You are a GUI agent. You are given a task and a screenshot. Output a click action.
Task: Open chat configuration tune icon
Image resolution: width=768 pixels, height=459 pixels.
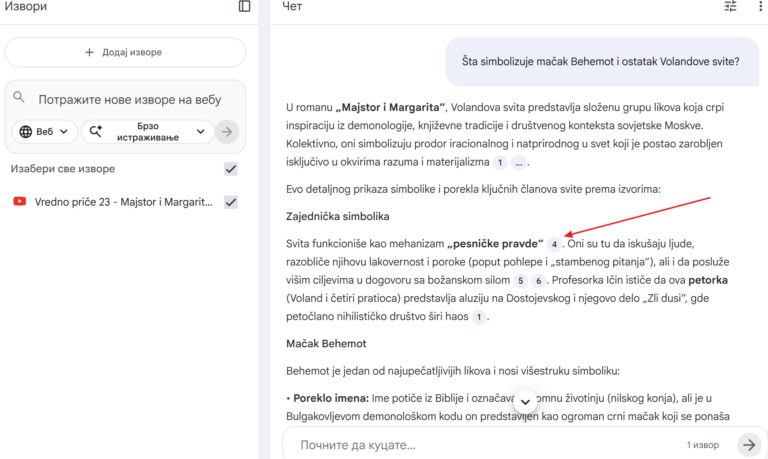(x=730, y=7)
